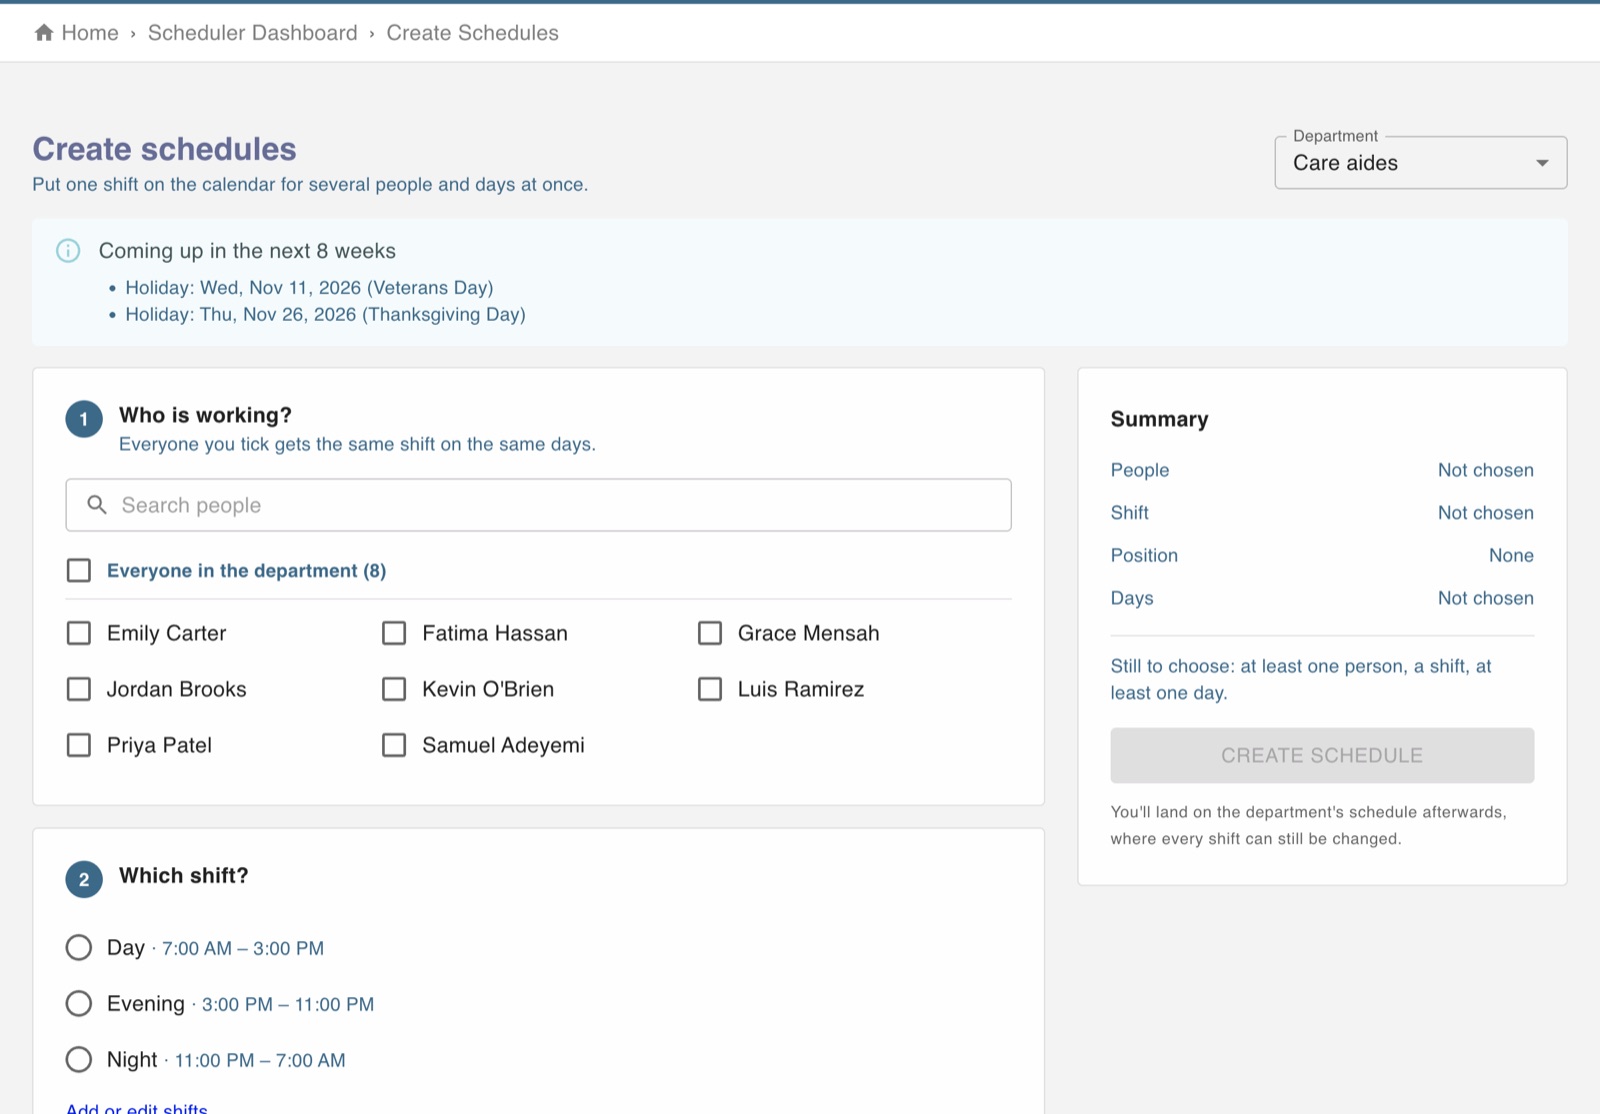Go to Home breadcrumb link
The image size is (1600, 1114).
click(x=90, y=33)
